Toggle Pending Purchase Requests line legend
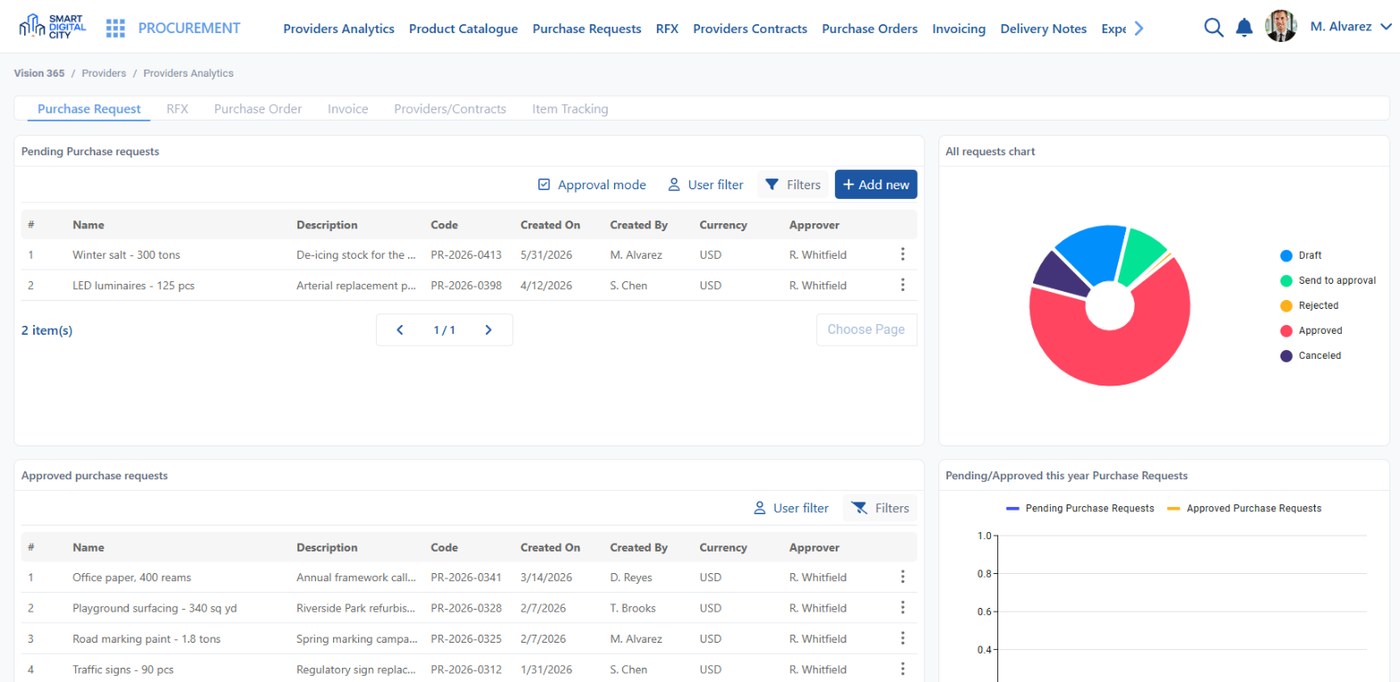 click(1080, 509)
